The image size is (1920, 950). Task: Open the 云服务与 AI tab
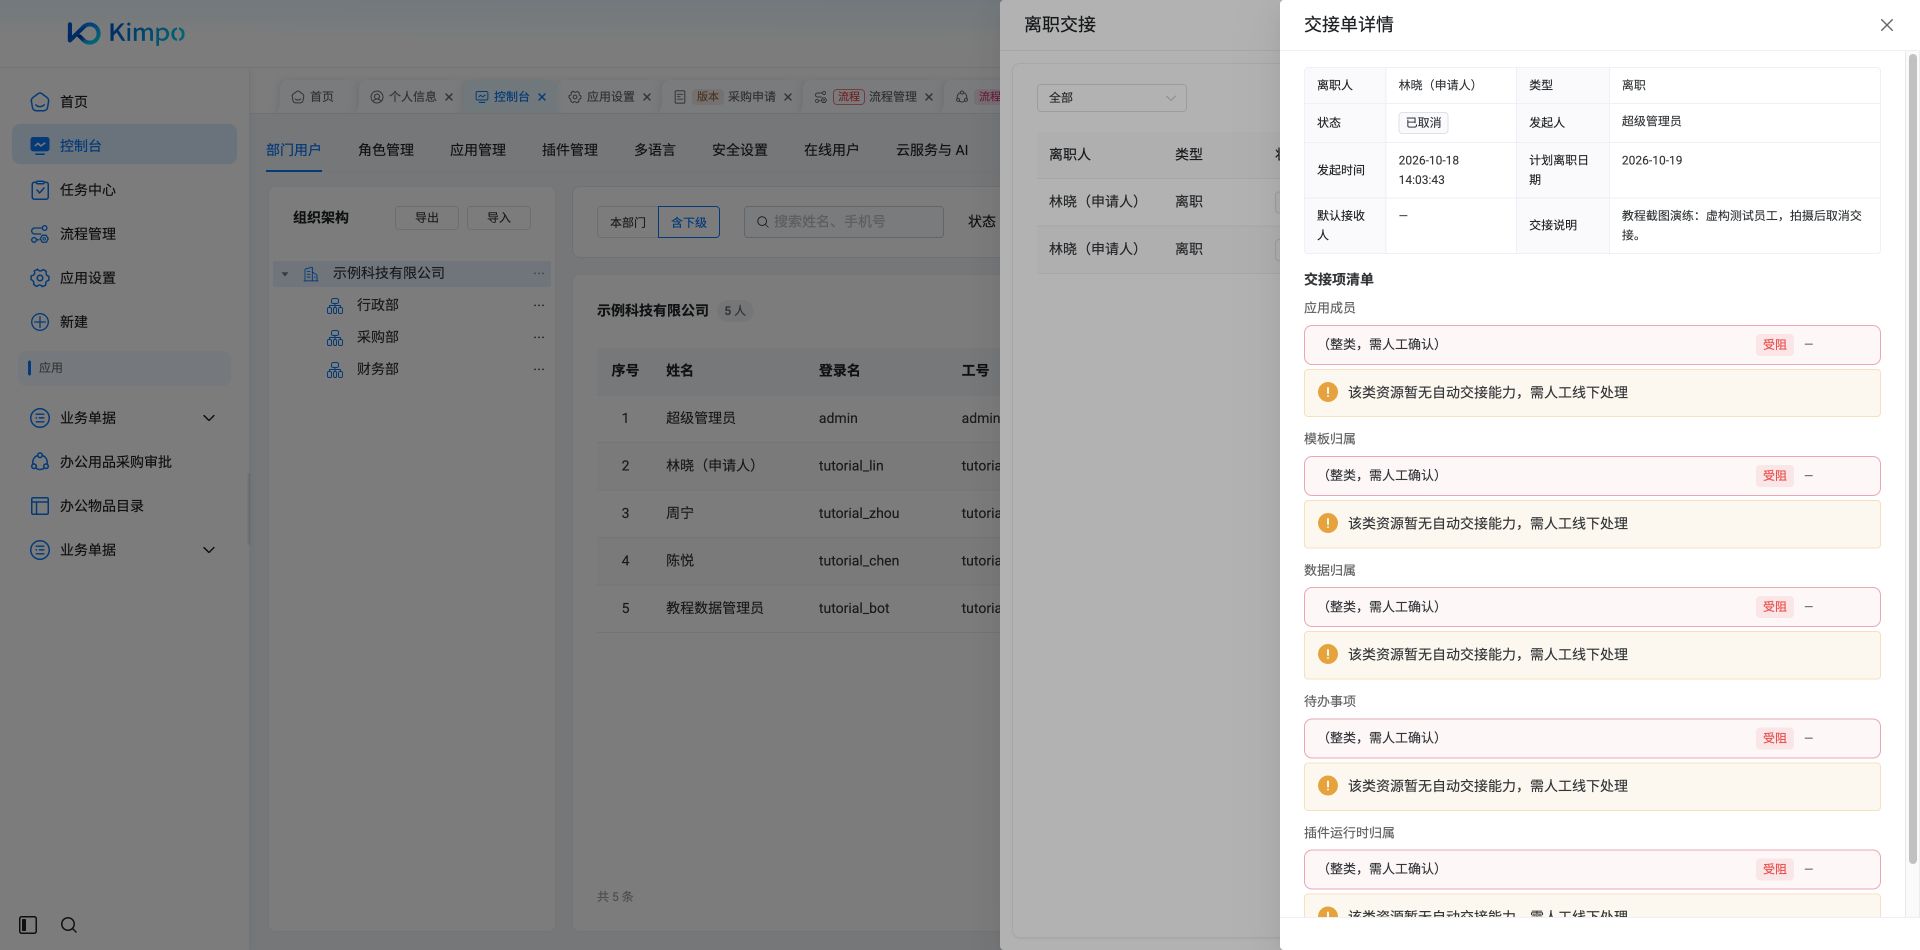[931, 150]
